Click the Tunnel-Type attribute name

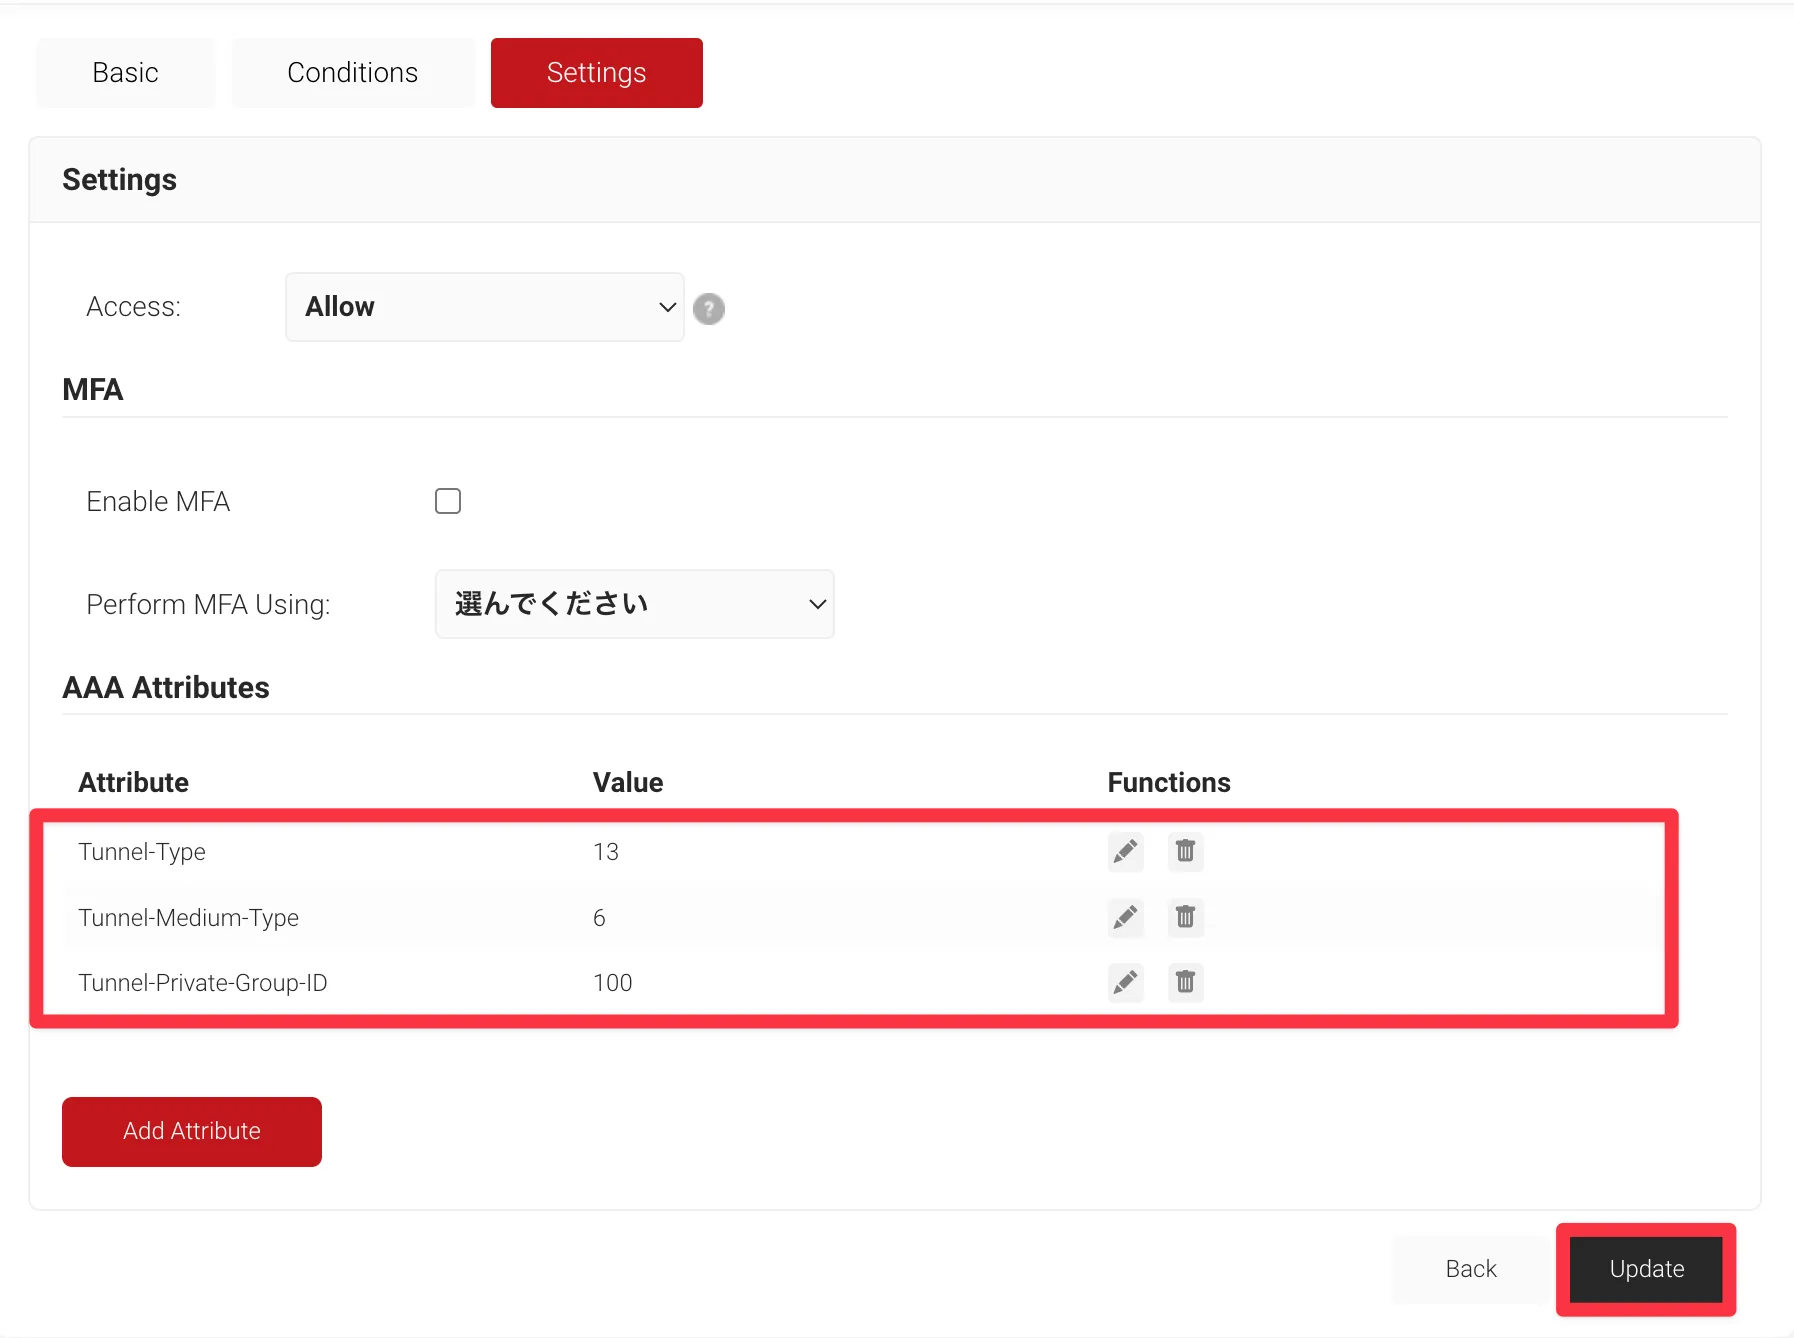(x=142, y=852)
